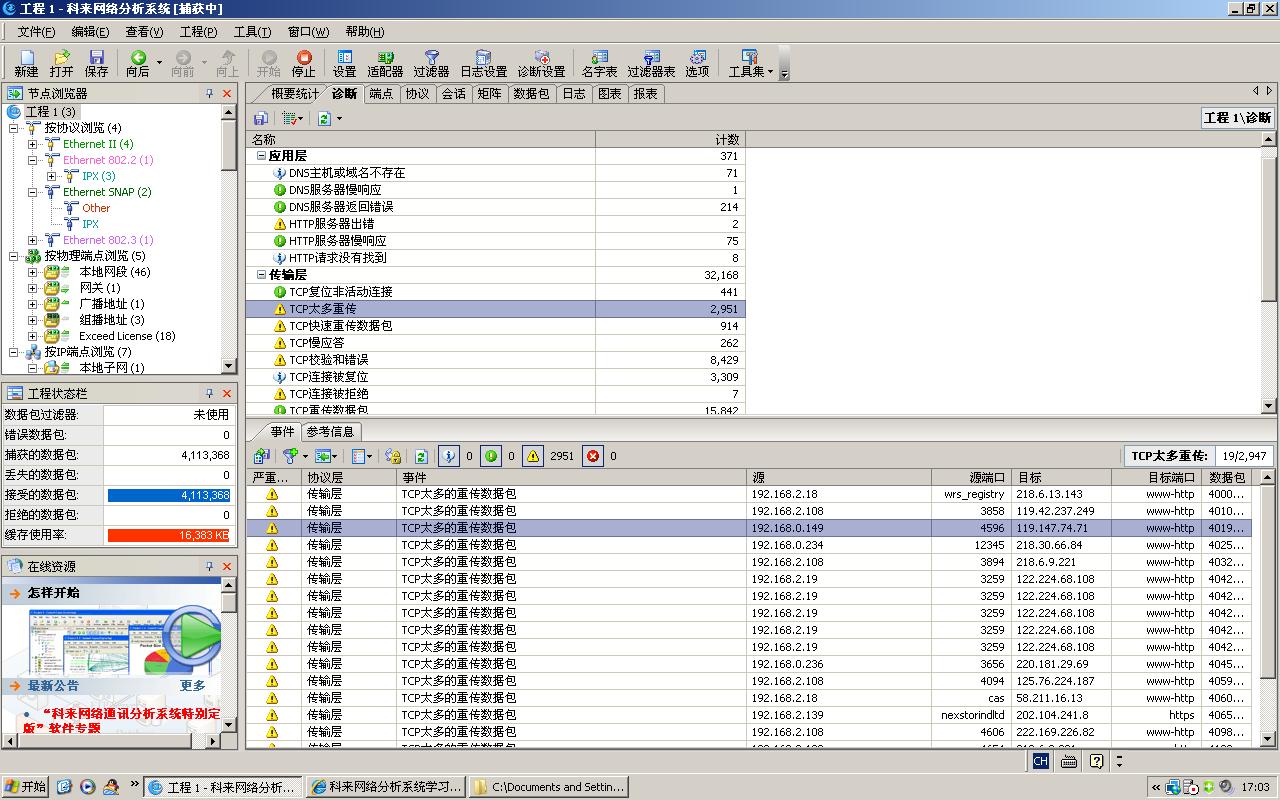This screenshot has width=1280, height=800.
Task: Open the 名字表 (Name table) icon
Action: coord(599,63)
